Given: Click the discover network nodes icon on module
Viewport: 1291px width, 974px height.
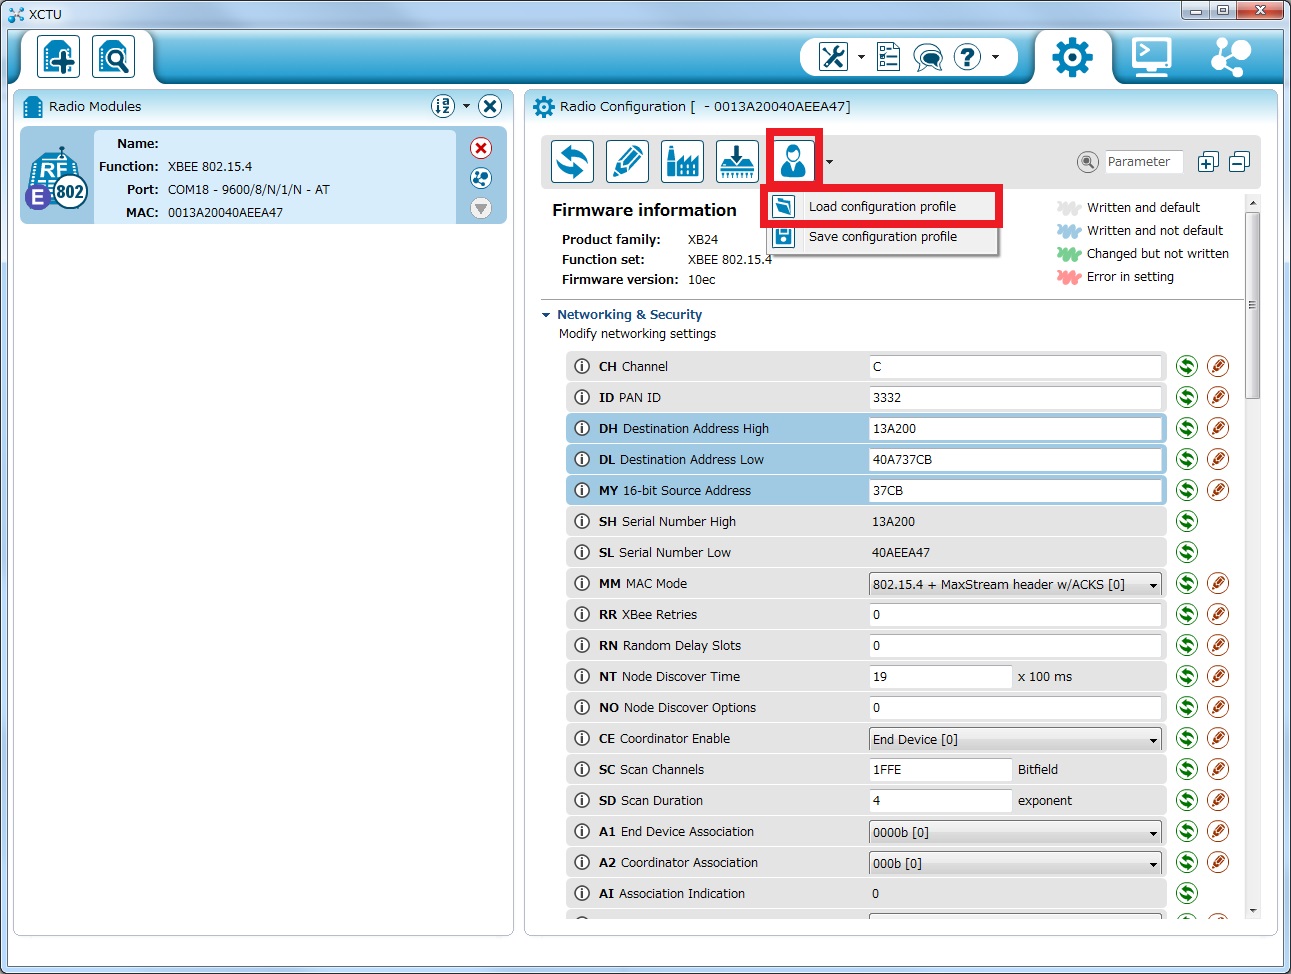Looking at the screenshot, I should click(x=481, y=178).
